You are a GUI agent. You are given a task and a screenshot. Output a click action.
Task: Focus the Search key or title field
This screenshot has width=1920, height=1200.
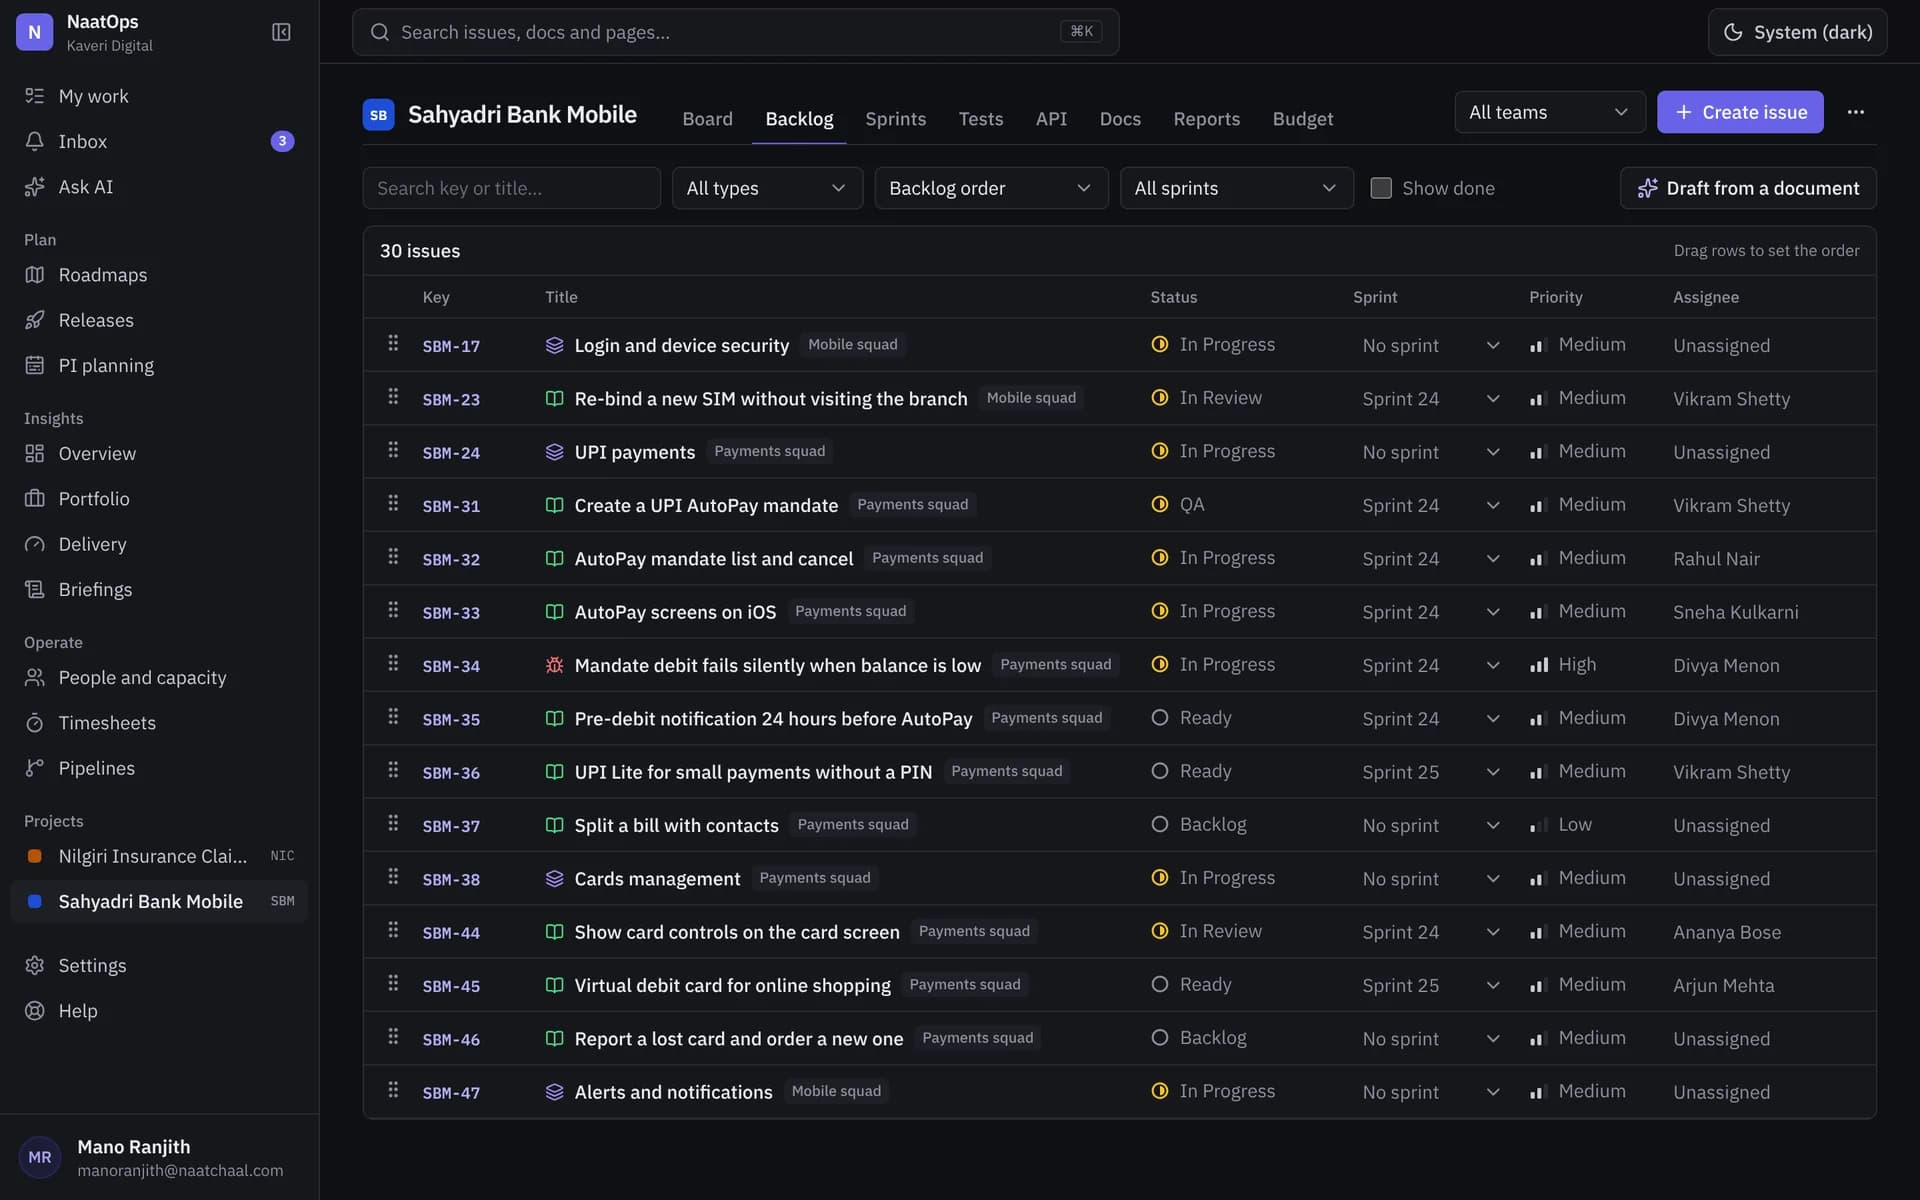click(511, 188)
